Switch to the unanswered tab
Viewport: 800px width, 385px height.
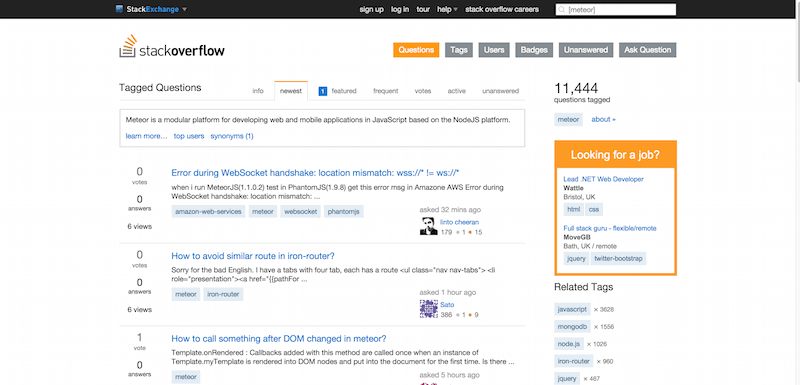click(x=500, y=91)
